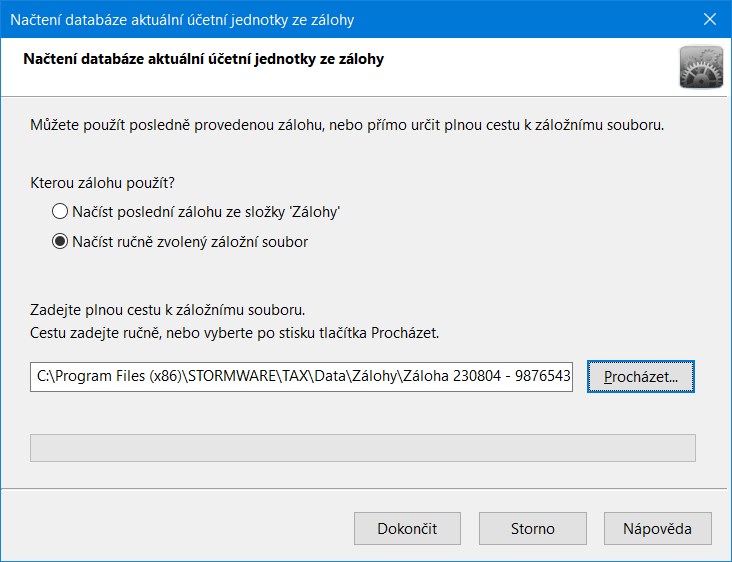
Task: Click the 'C:\Program Files' start of path
Action: [91, 376]
